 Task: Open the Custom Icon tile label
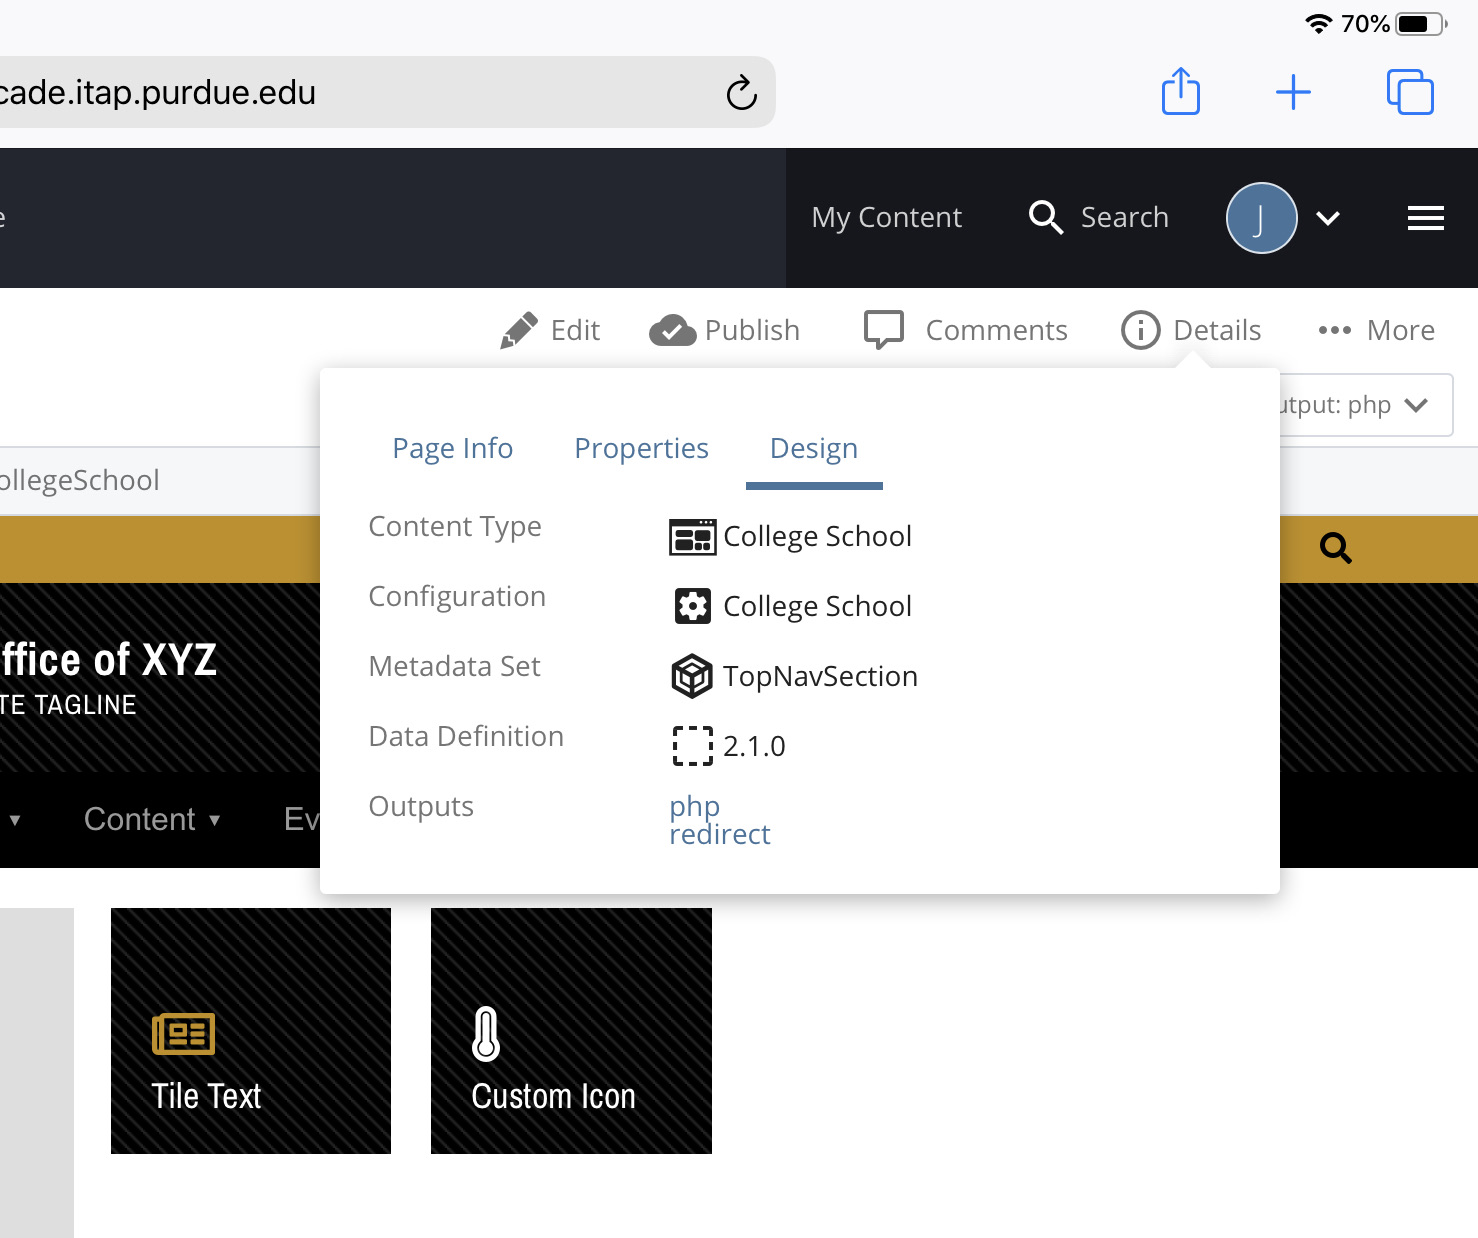tap(553, 1096)
